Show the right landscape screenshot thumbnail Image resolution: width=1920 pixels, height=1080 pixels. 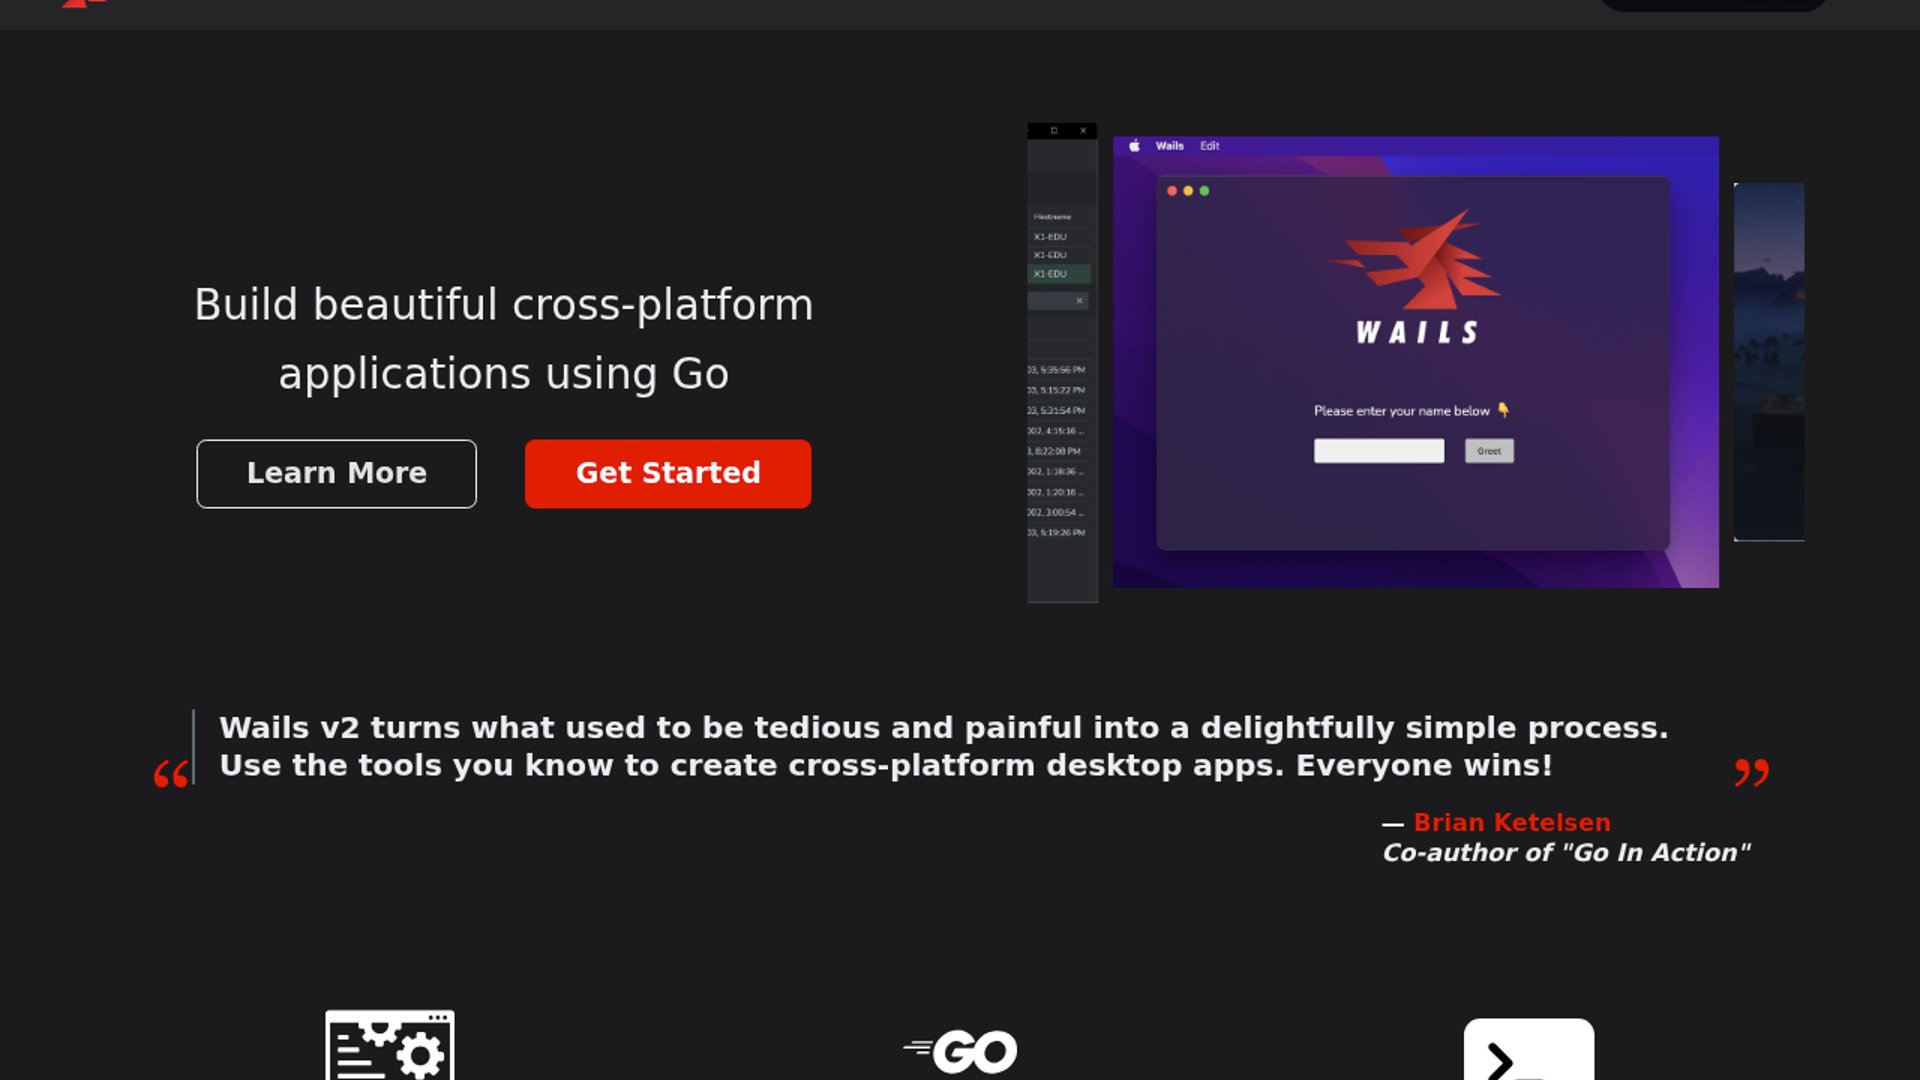1768,362
